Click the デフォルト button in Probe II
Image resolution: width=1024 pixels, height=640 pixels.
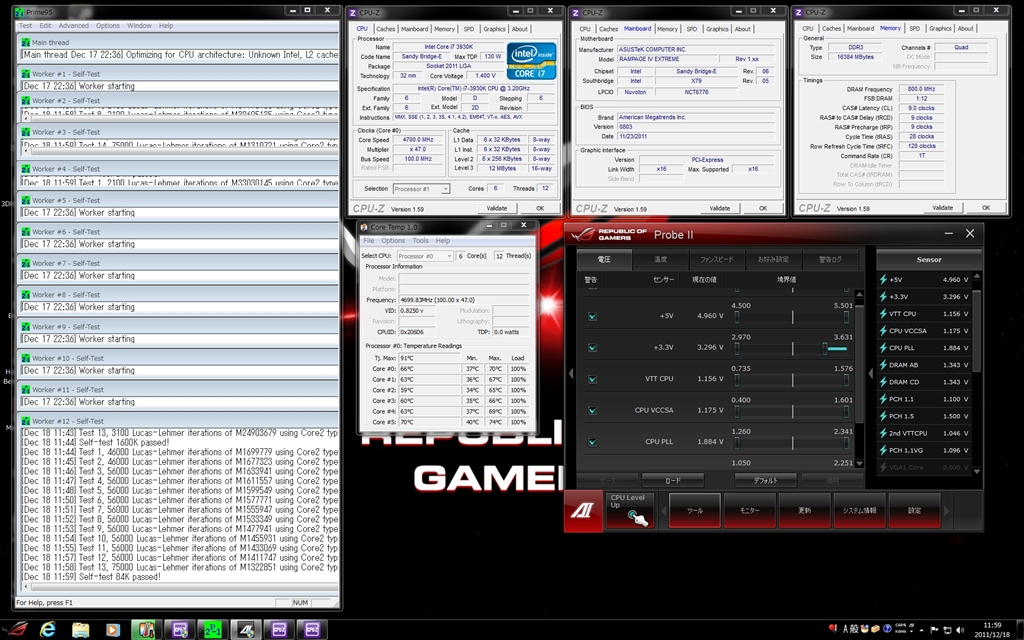(765, 480)
